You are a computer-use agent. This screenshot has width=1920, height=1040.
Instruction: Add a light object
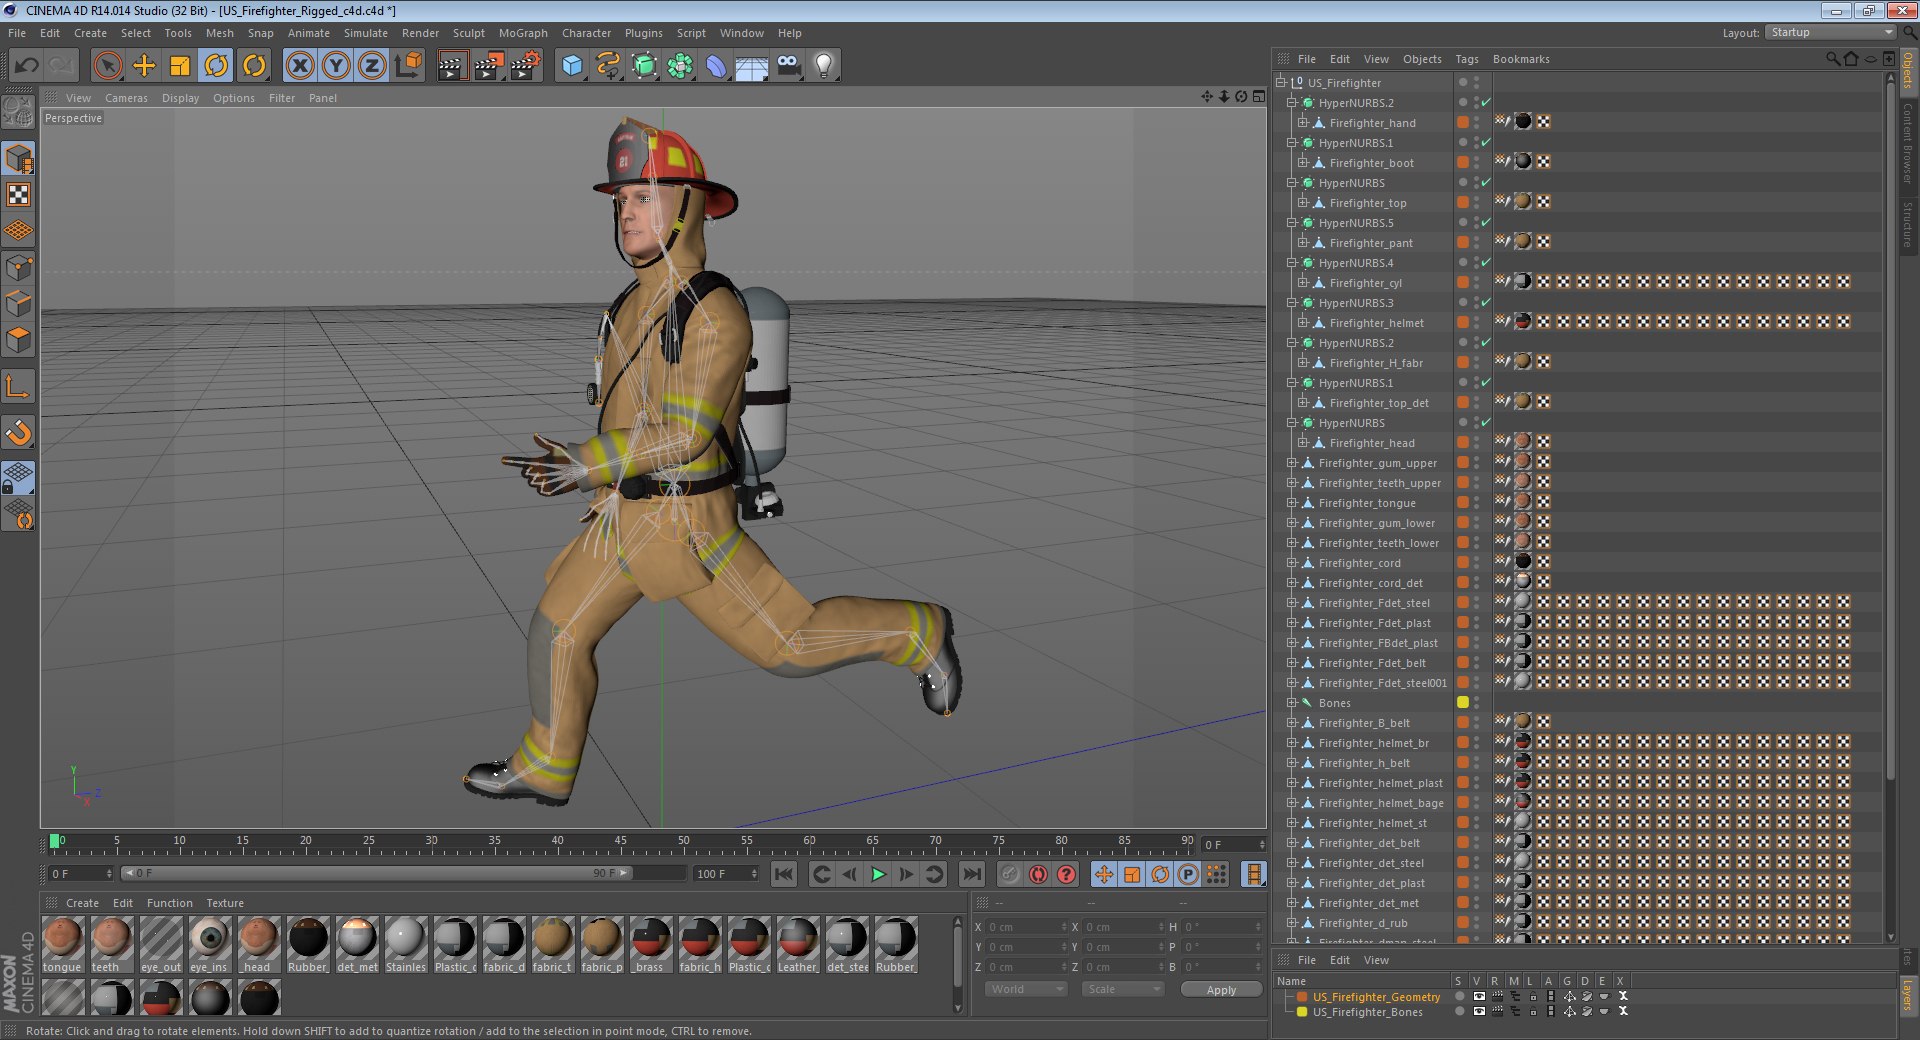click(x=824, y=66)
